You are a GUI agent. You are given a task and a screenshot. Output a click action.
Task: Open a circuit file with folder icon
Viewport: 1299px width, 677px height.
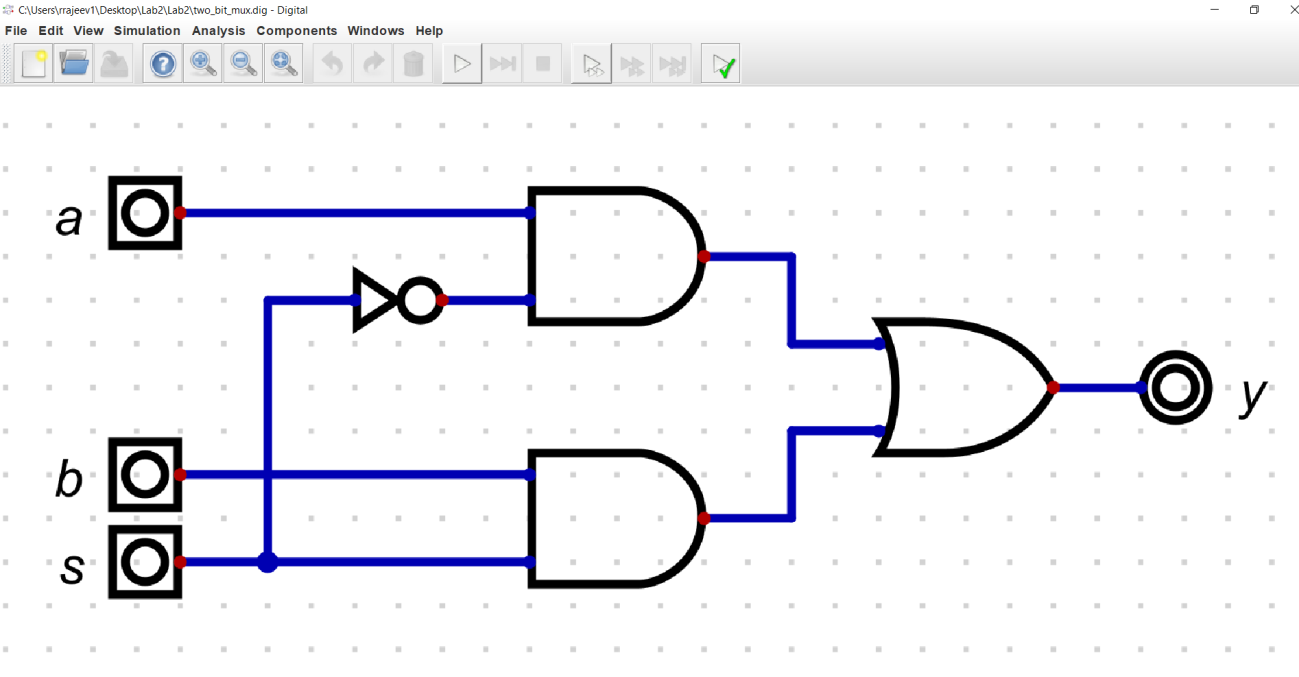73,65
